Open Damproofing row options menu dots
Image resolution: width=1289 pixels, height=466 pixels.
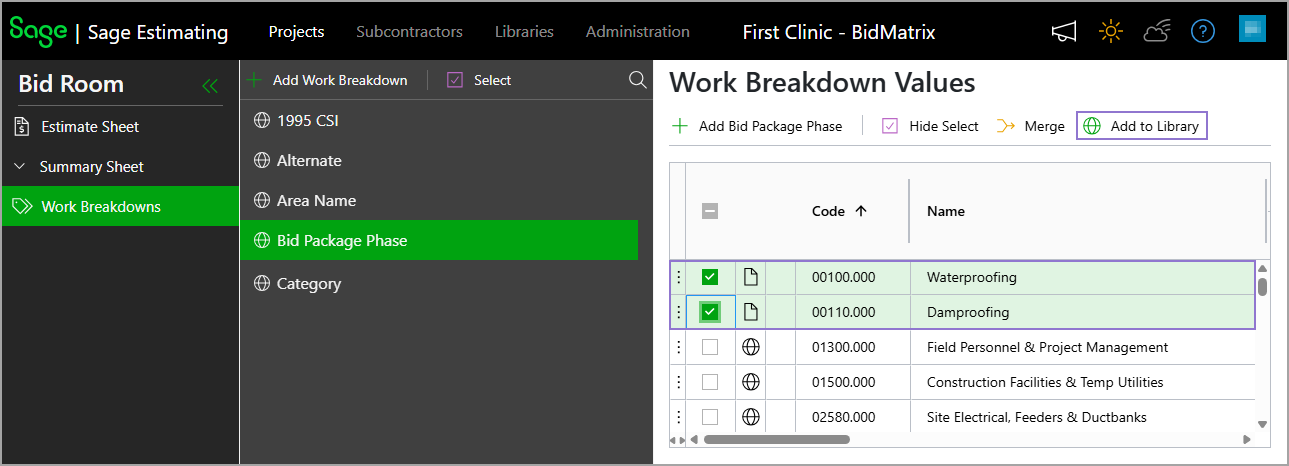[x=678, y=312]
